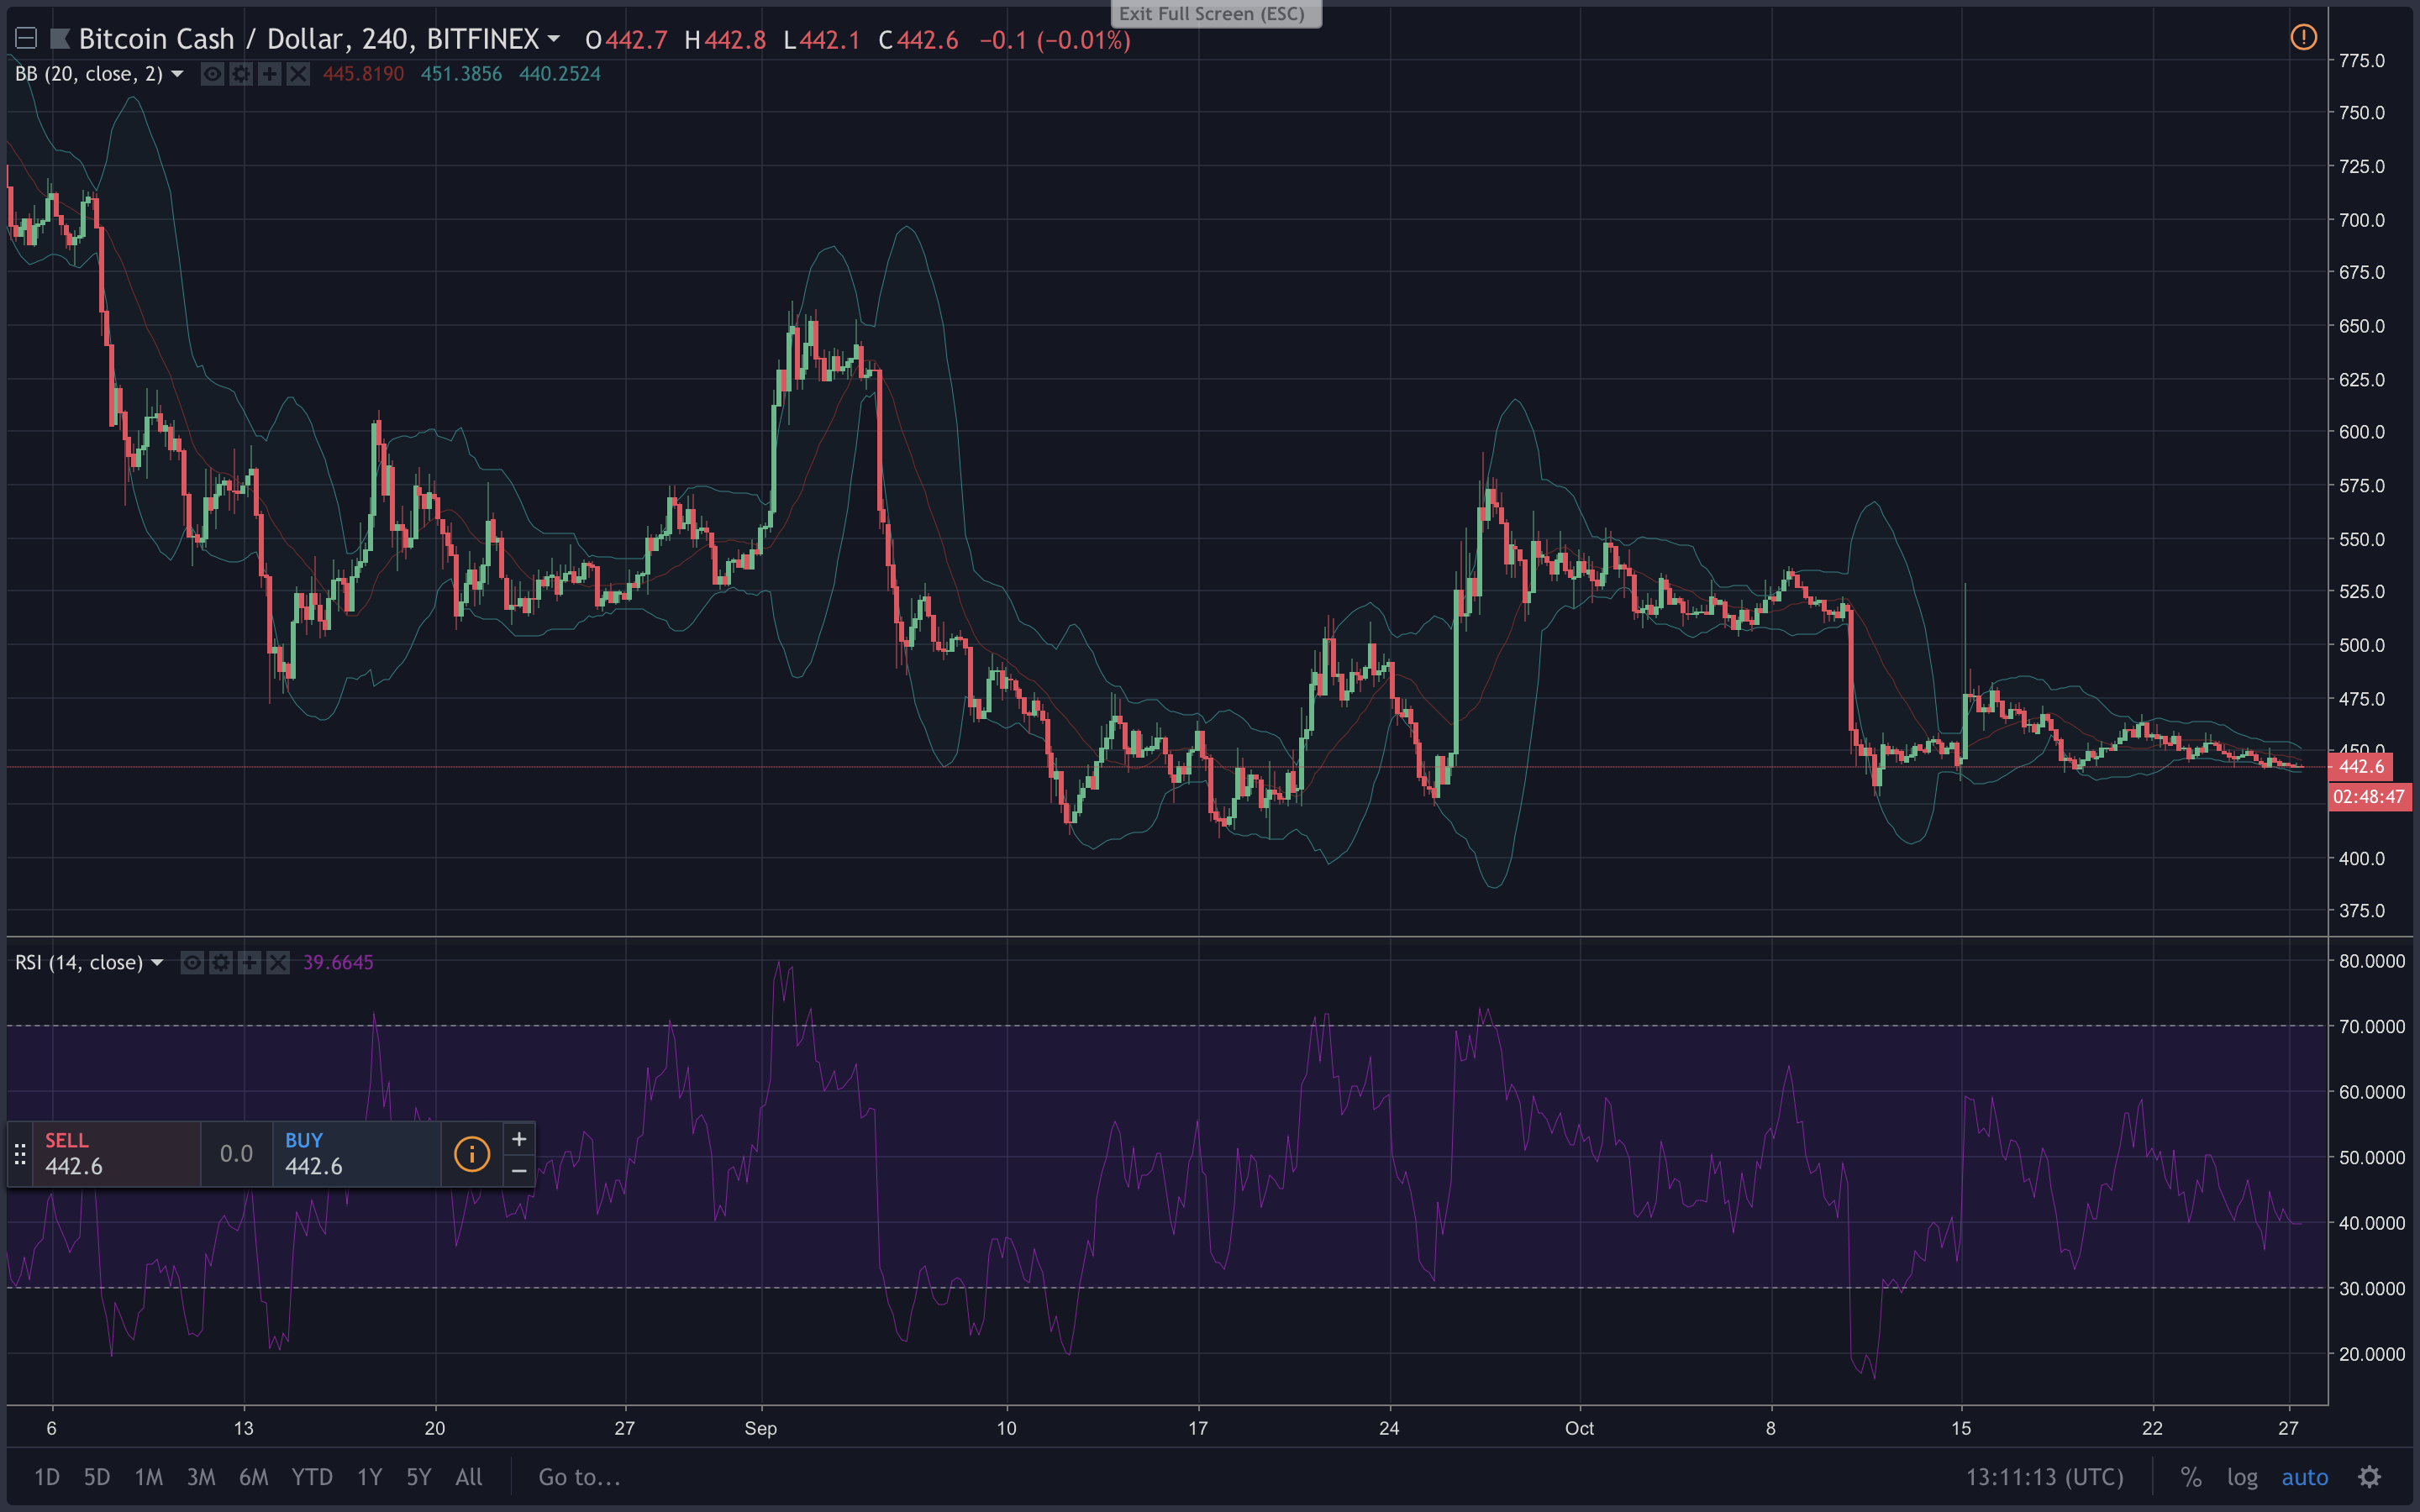Viewport: 2420px width, 1512px height.
Task: Click the orange alert icon at top right
Action: (x=2303, y=38)
